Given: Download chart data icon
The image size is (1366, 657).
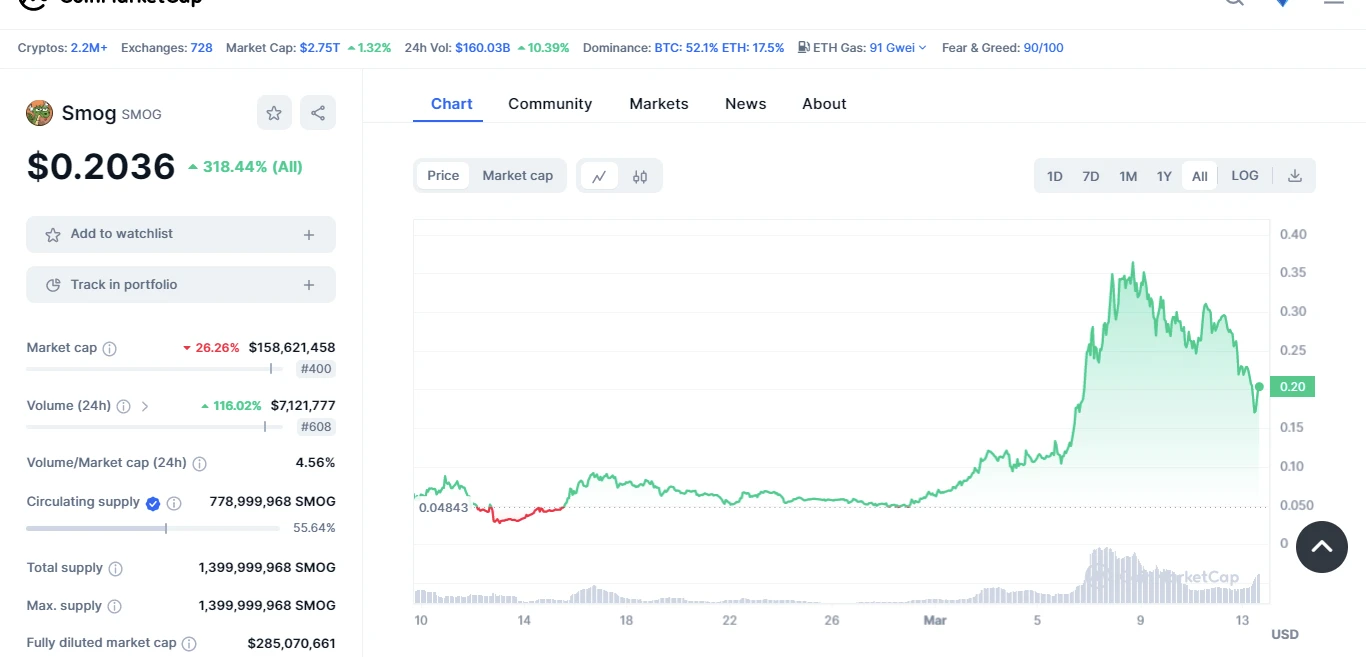Looking at the screenshot, I should 1295,176.
